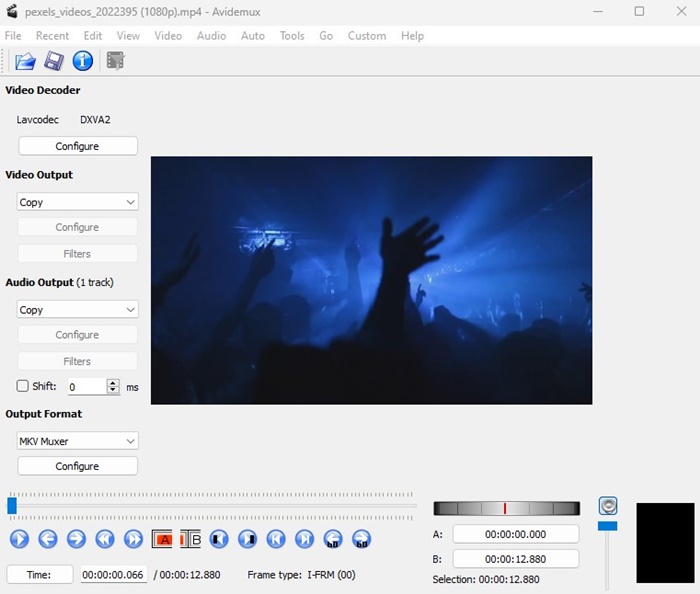
Task: Open the Help menu
Action: tap(412, 36)
